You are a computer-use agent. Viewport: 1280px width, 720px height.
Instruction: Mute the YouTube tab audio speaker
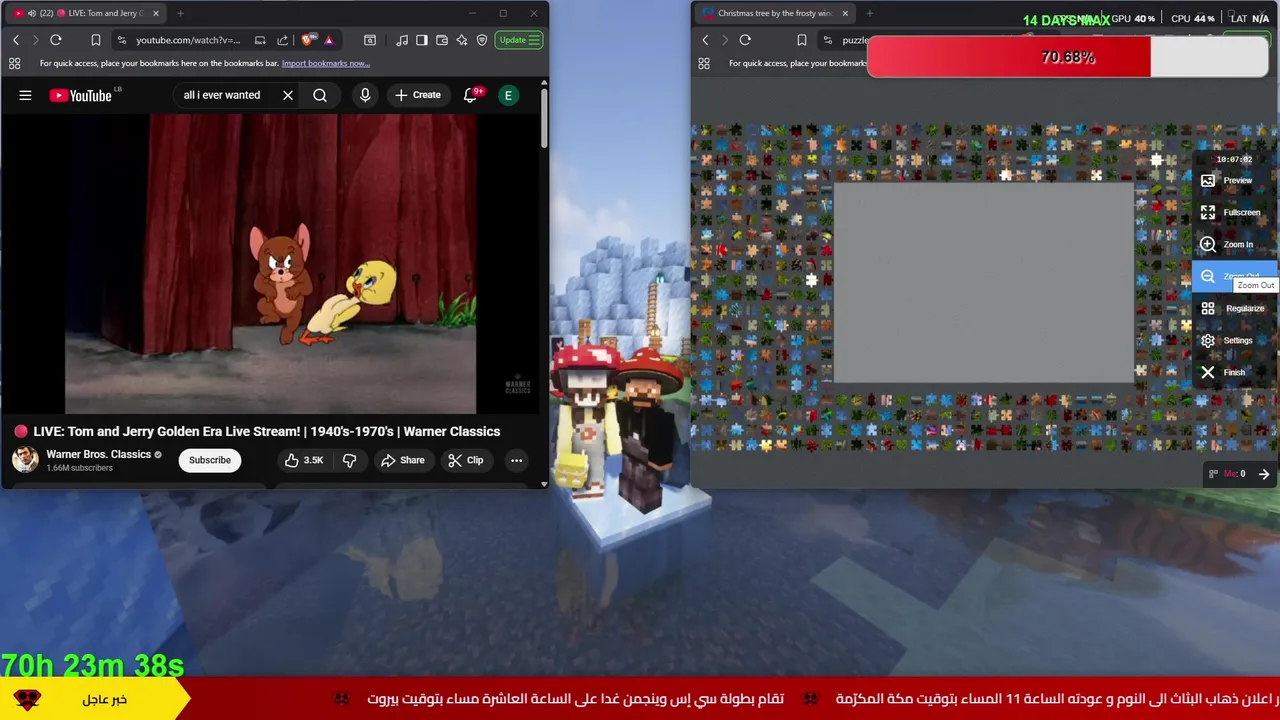[x=31, y=13]
